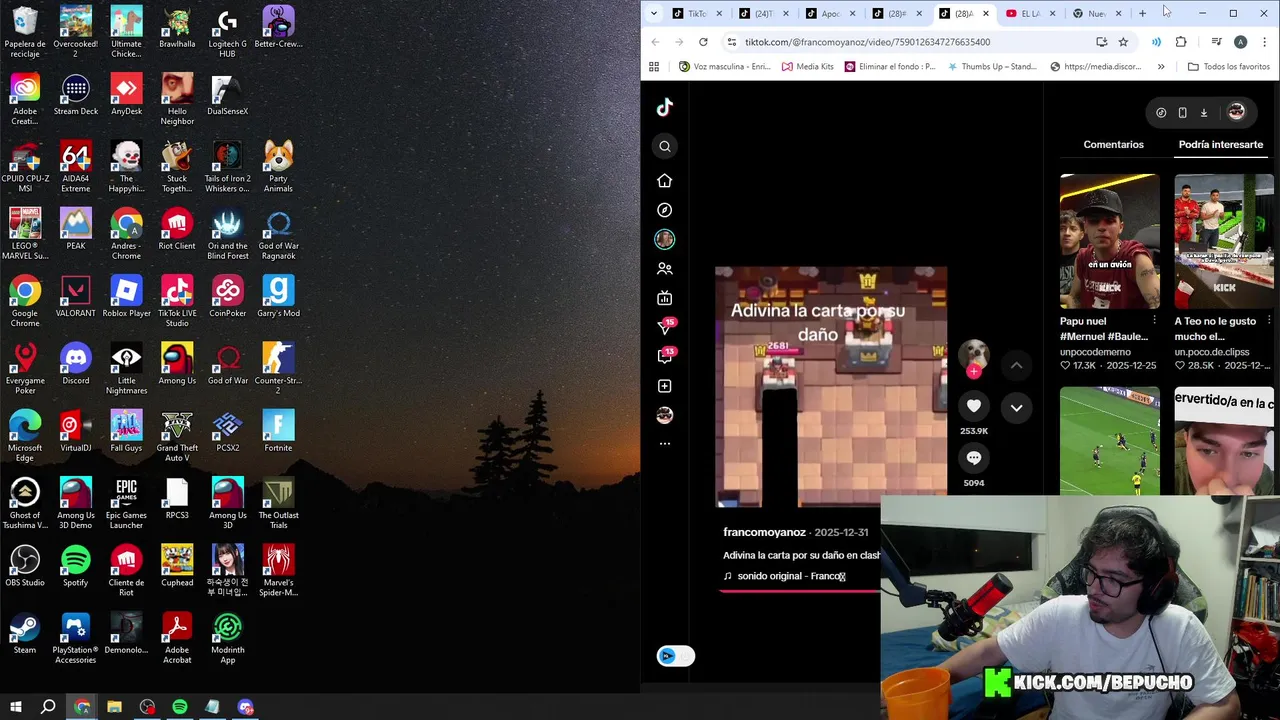The height and width of the screenshot is (720, 1280).
Task: Open Fortnite desktop shortcut
Action: point(278,431)
